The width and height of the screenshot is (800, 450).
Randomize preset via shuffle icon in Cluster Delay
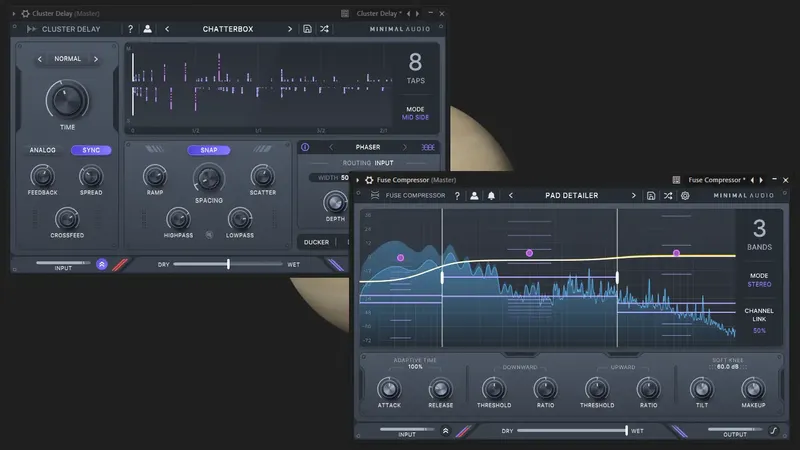click(324, 29)
